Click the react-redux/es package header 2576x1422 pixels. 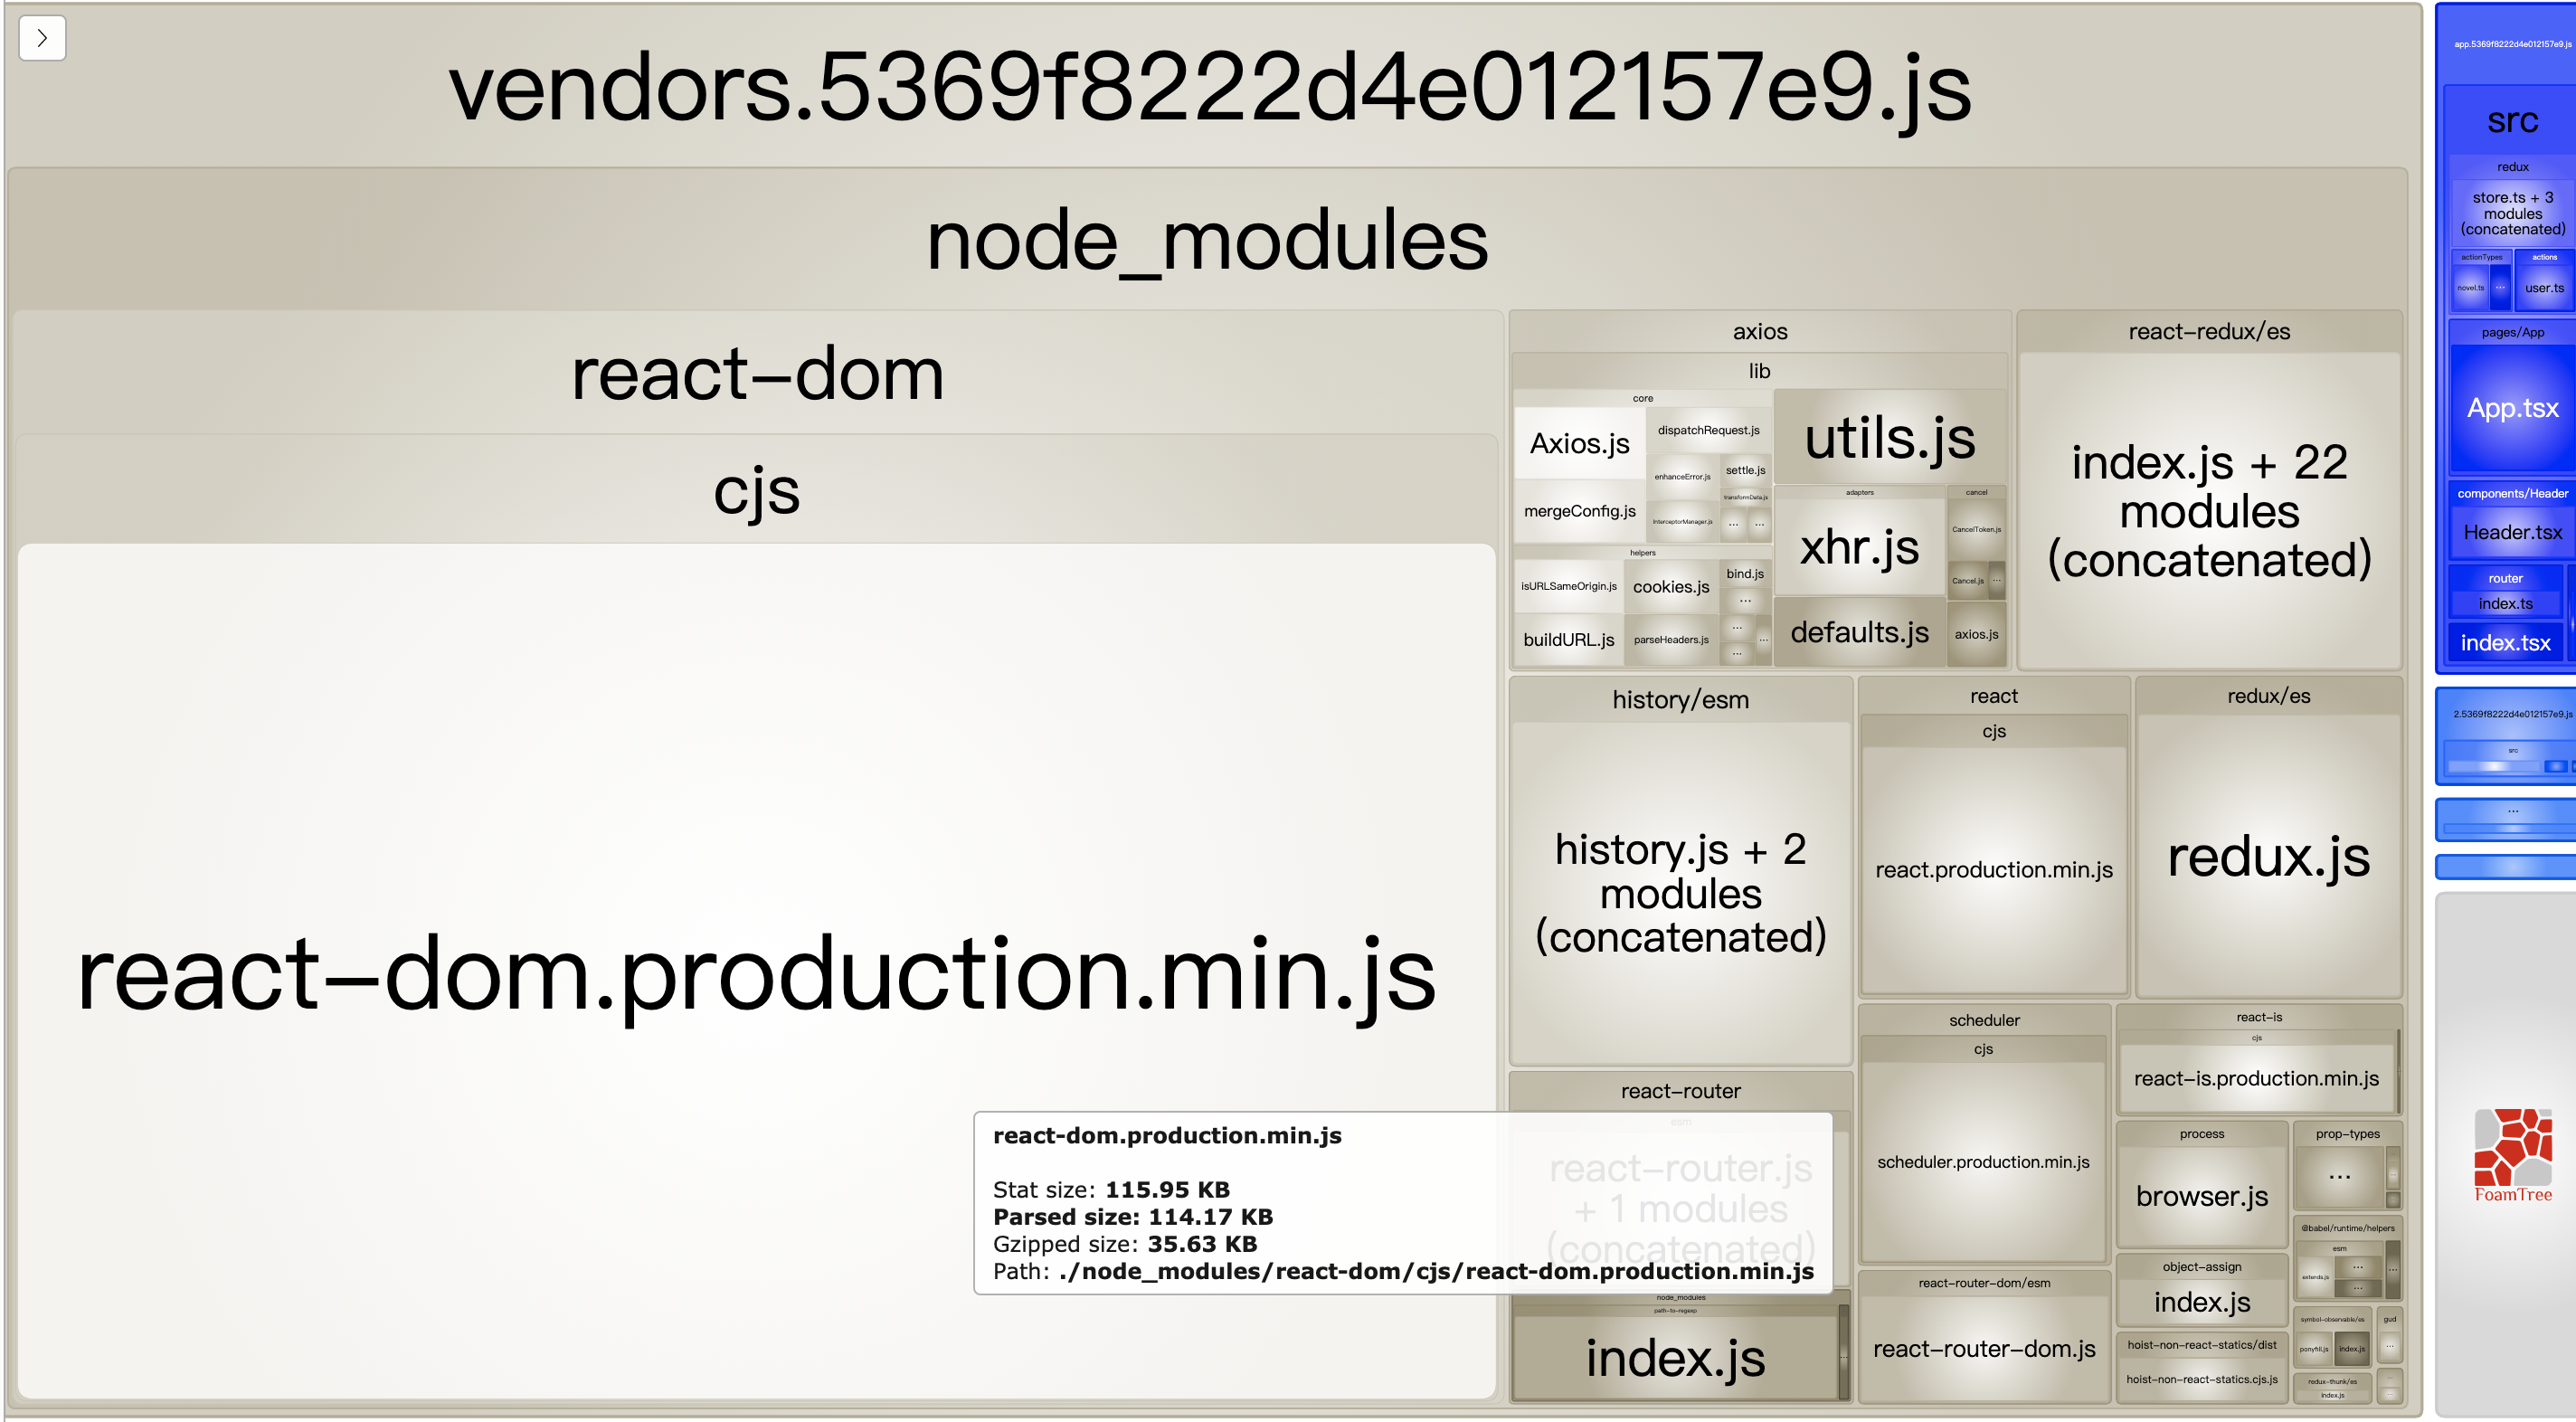[2208, 331]
